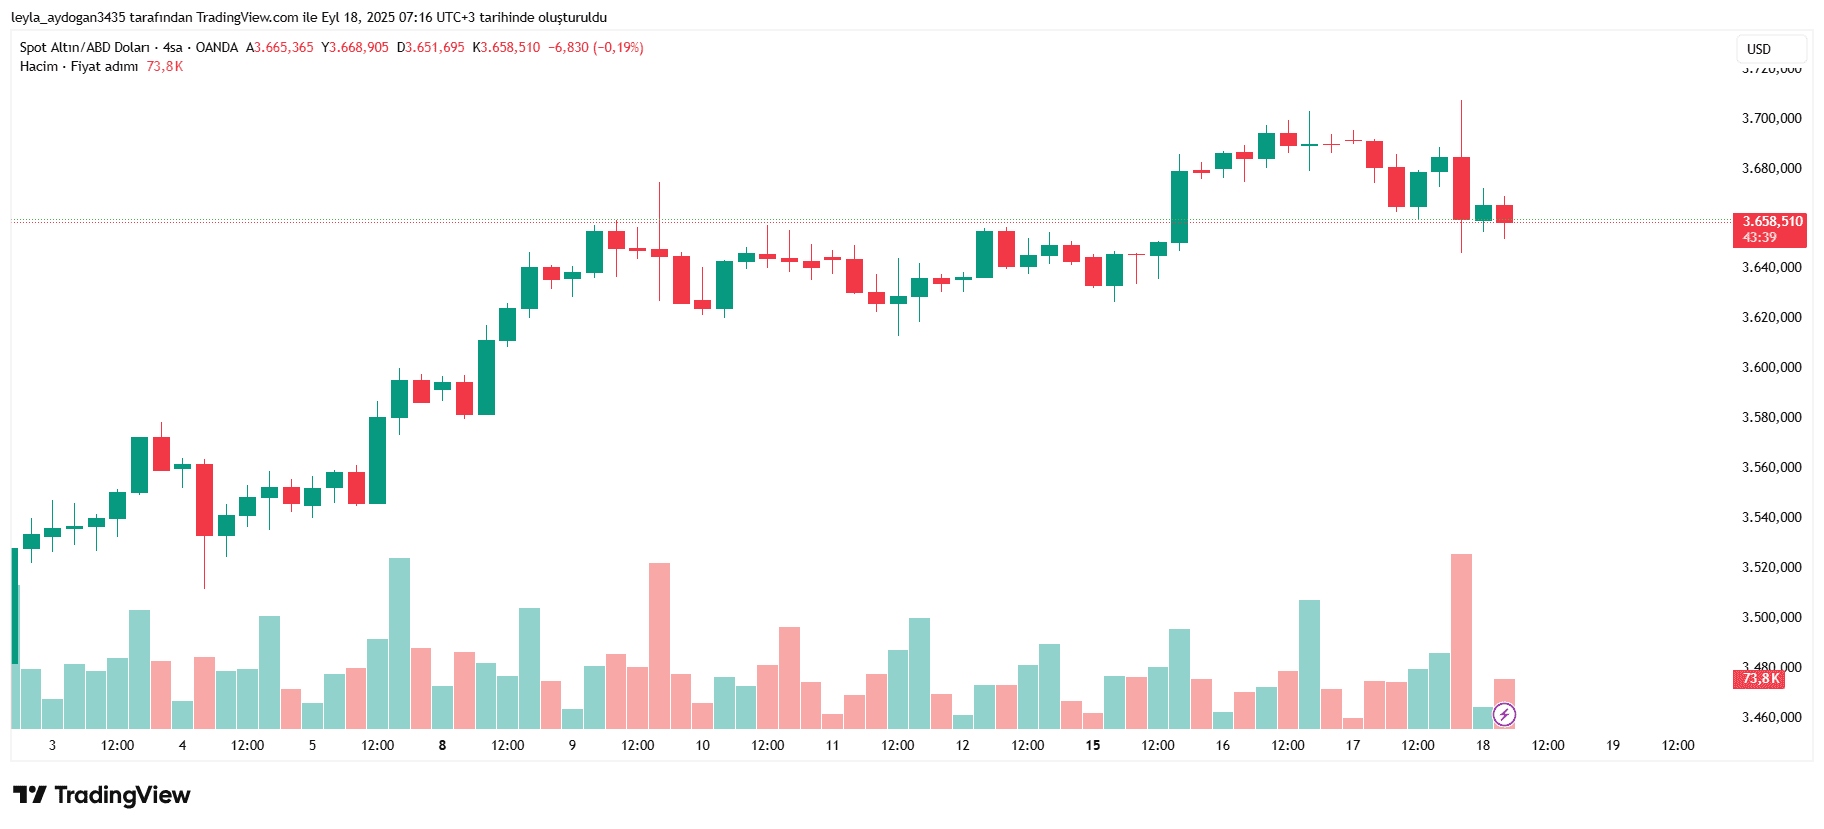Click the tallest red volume bar

point(1461,641)
